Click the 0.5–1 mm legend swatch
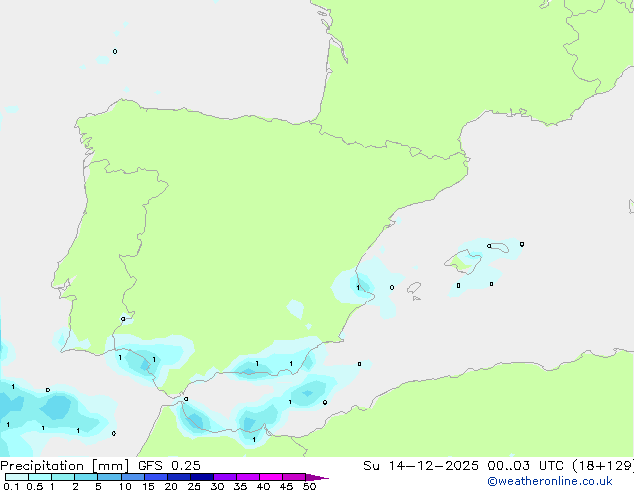Viewport: 634px width, 490px height. (x=40, y=477)
